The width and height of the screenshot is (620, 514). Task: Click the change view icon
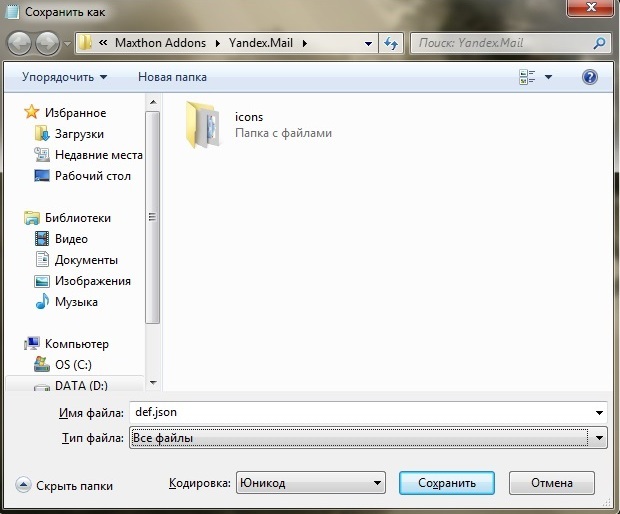pyautogui.click(x=527, y=77)
